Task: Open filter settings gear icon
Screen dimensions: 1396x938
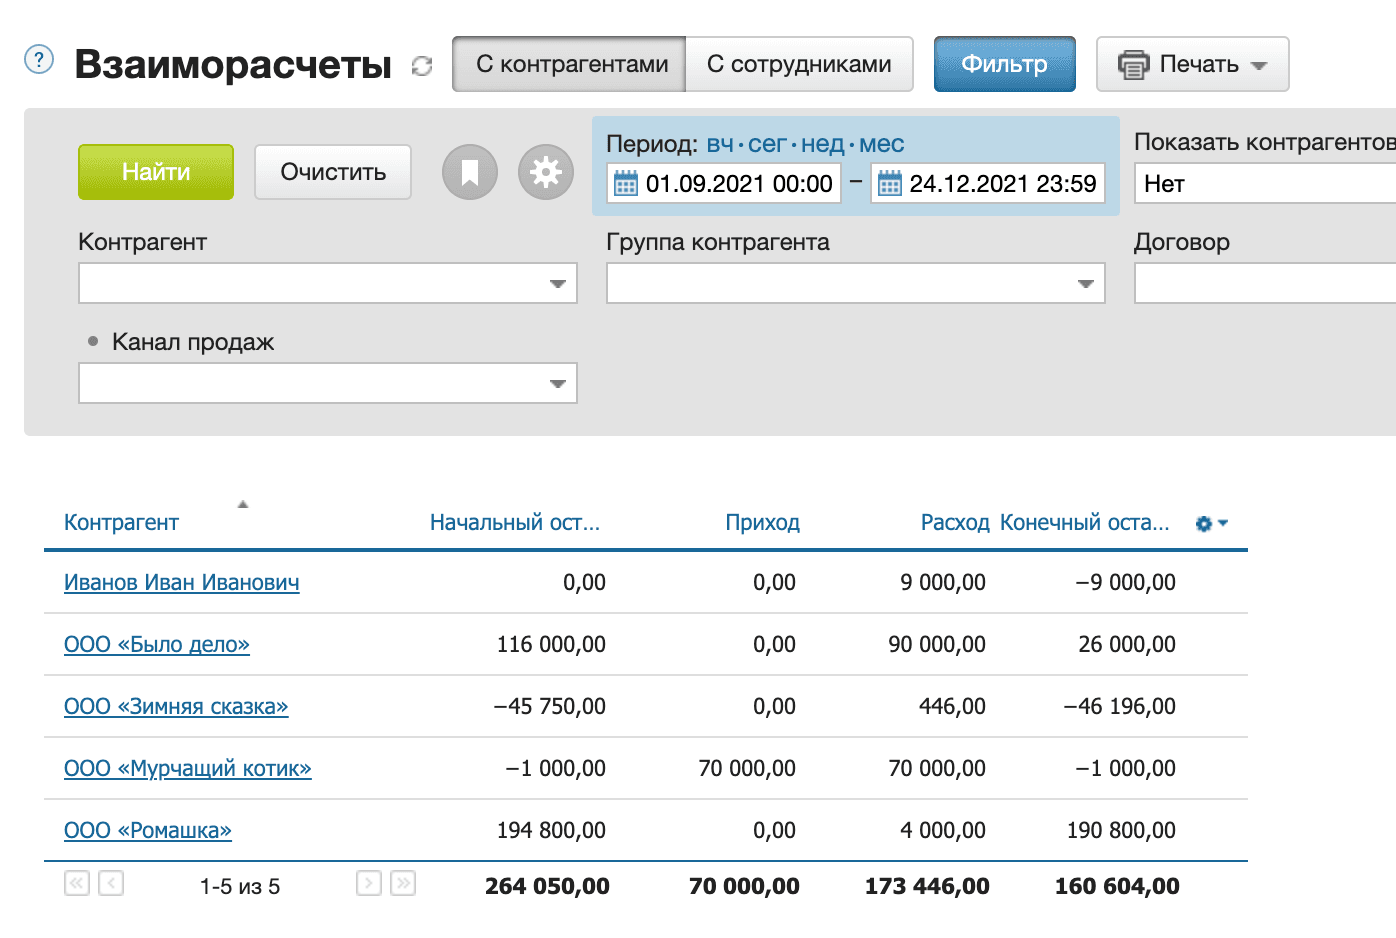Action: [x=545, y=172]
